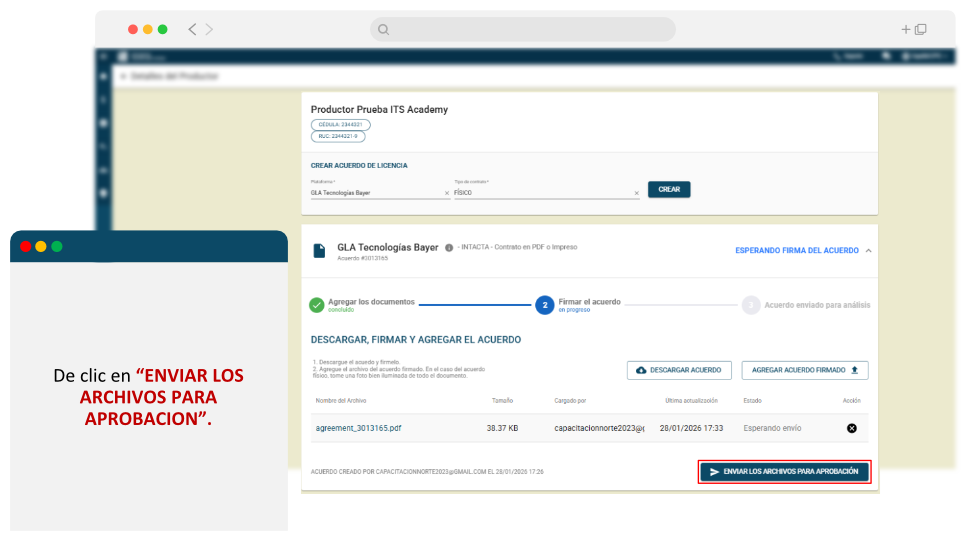Click the 38.37 KB size cell
The width and height of the screenshot is (961, 541).
[503, 428]
